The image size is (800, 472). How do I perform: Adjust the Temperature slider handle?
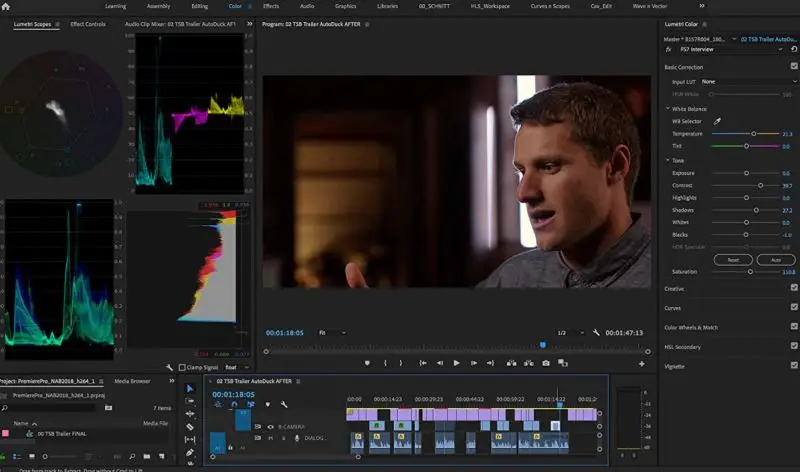tap(754, 134)
